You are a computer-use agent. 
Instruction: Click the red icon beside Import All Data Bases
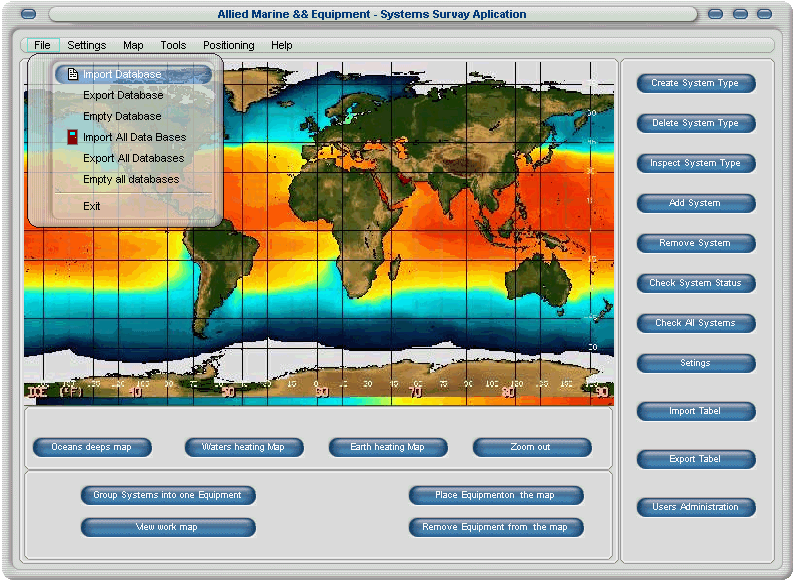point(72,137)
